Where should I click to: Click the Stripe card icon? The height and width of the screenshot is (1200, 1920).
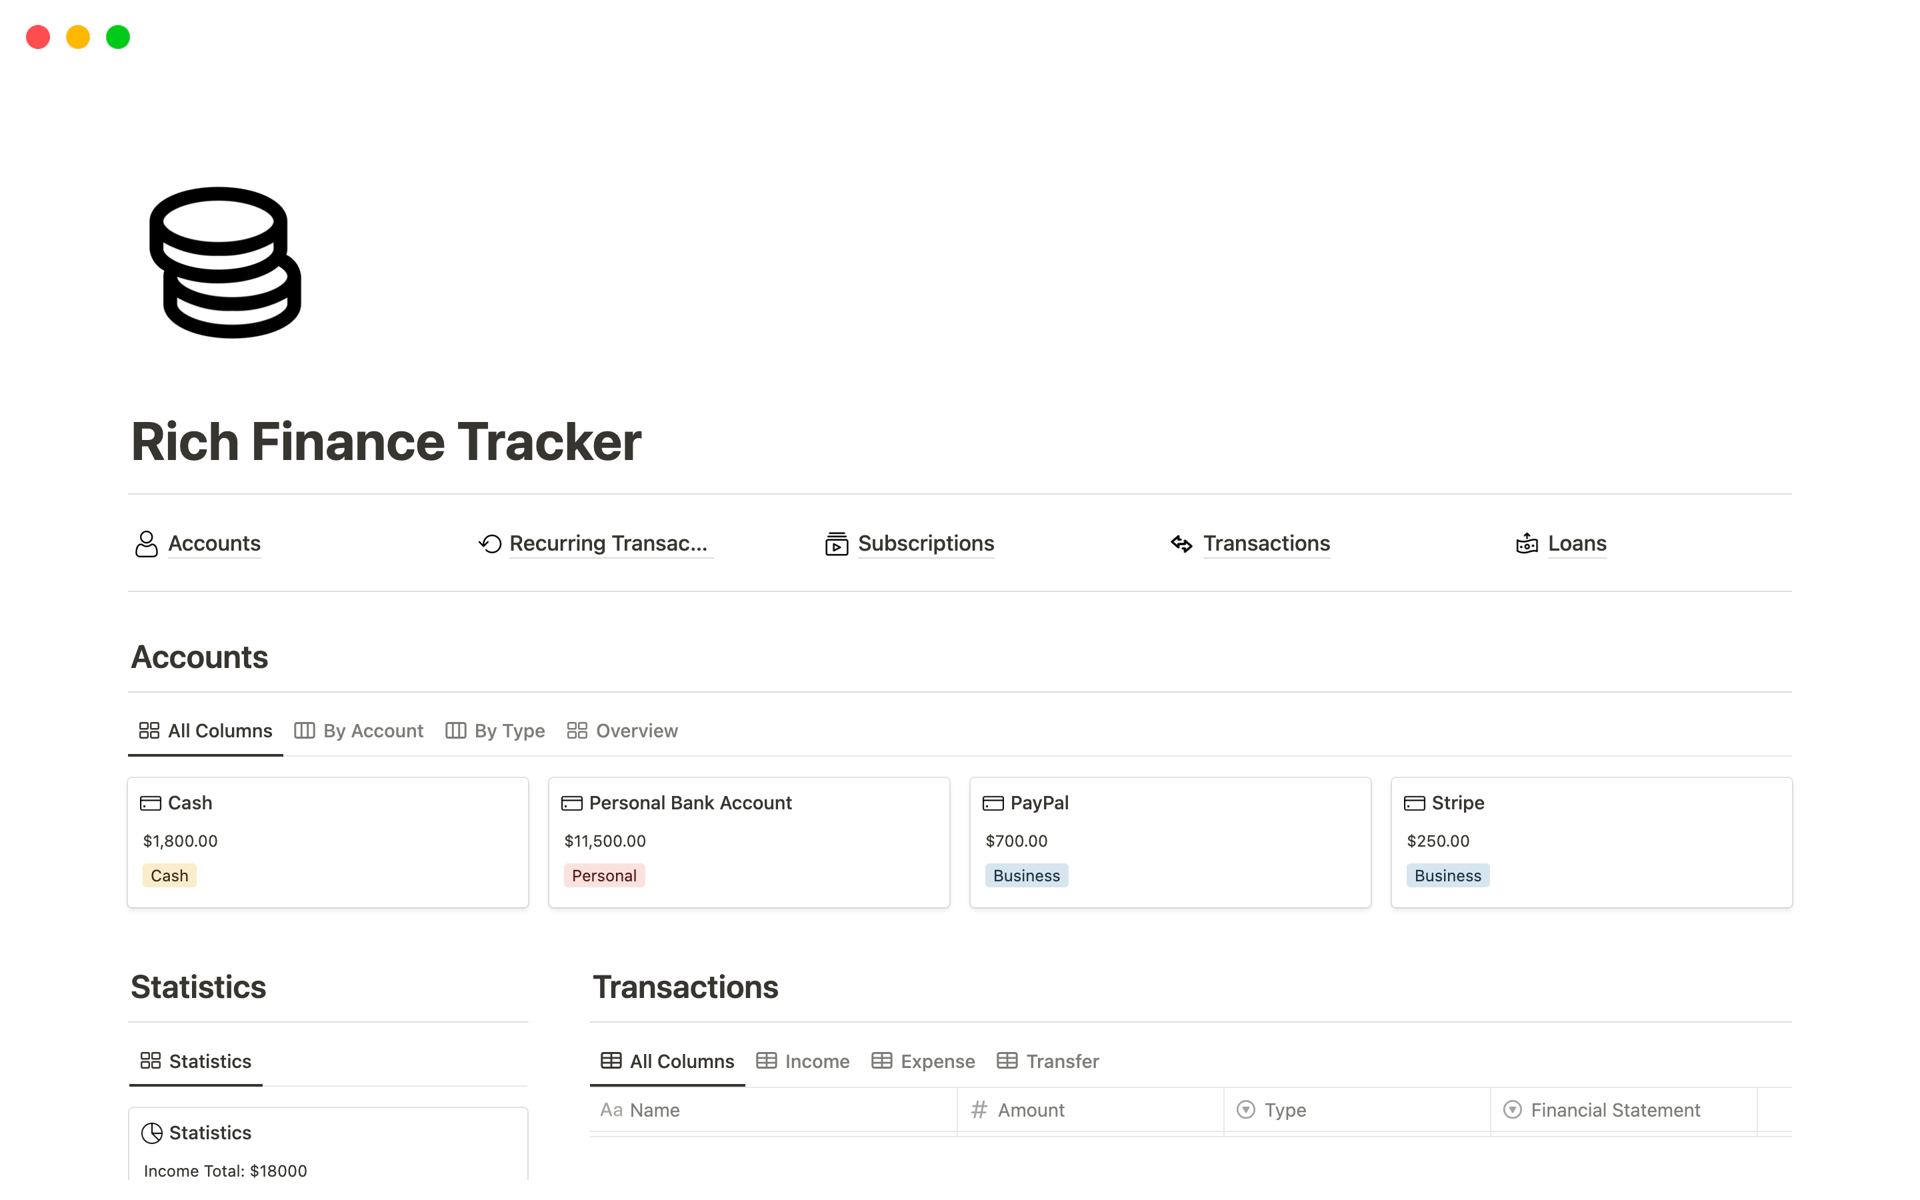(x=1414, y=803)
